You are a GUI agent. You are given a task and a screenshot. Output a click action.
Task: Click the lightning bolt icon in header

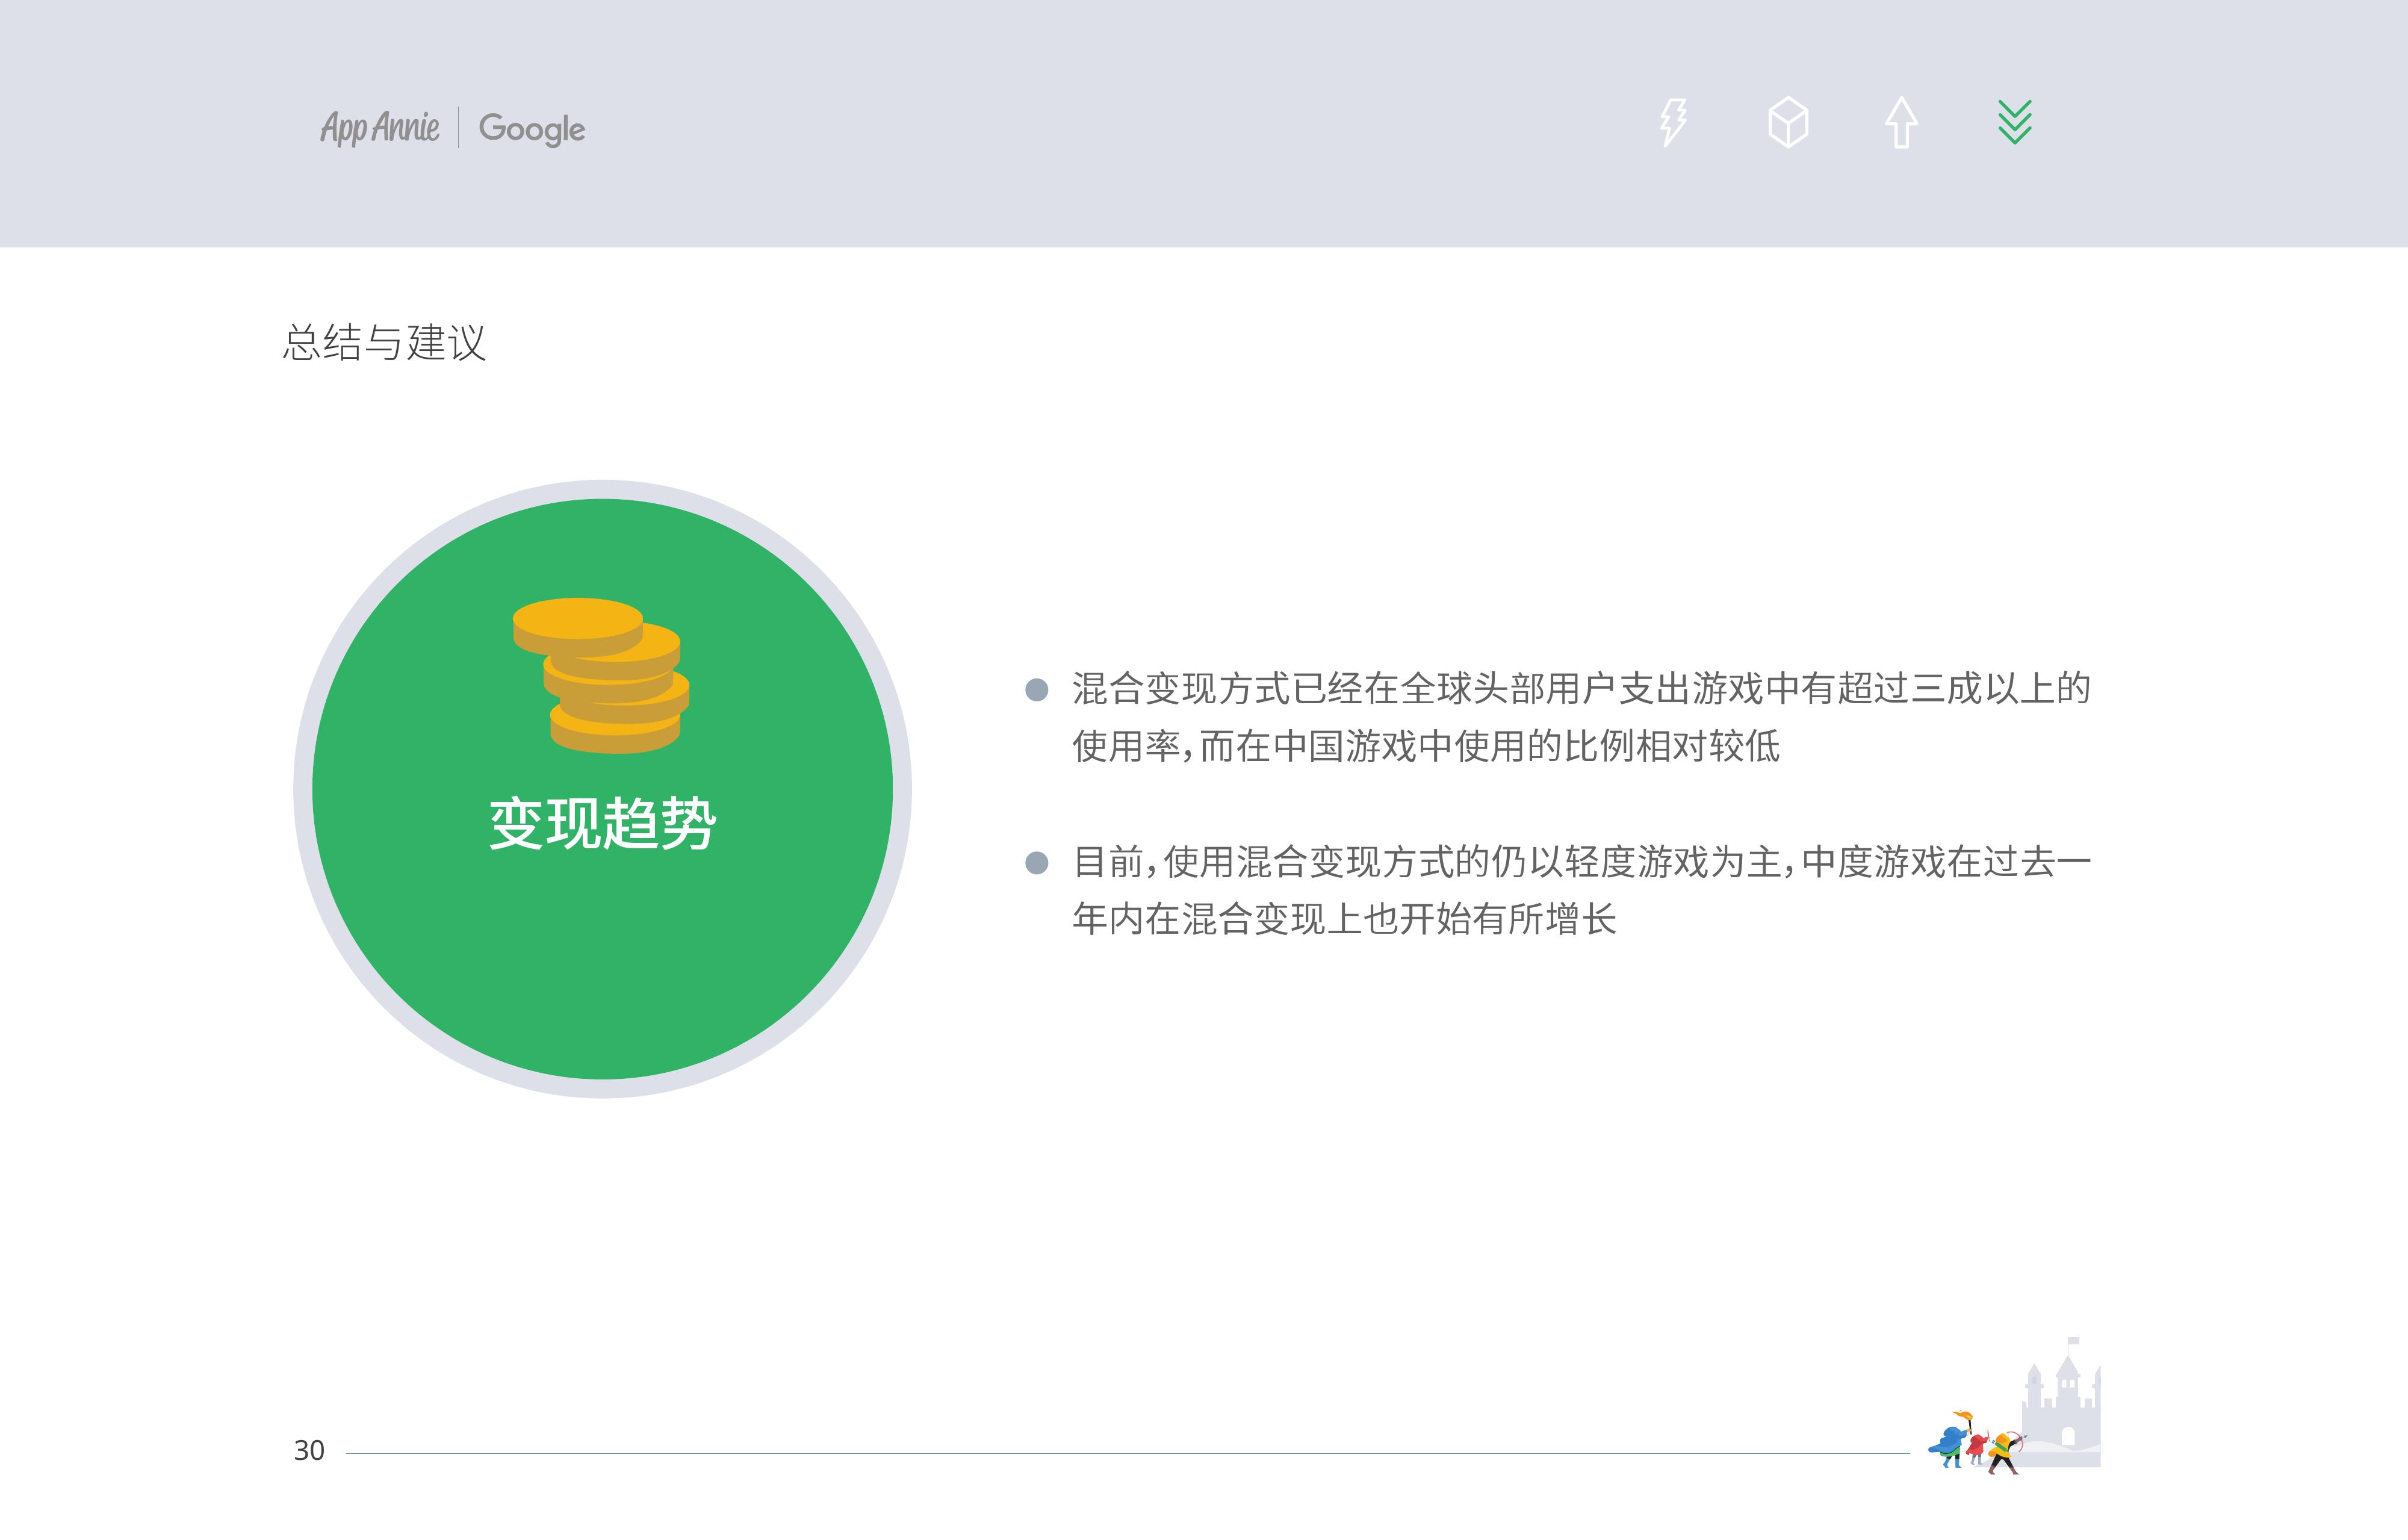1673,123
